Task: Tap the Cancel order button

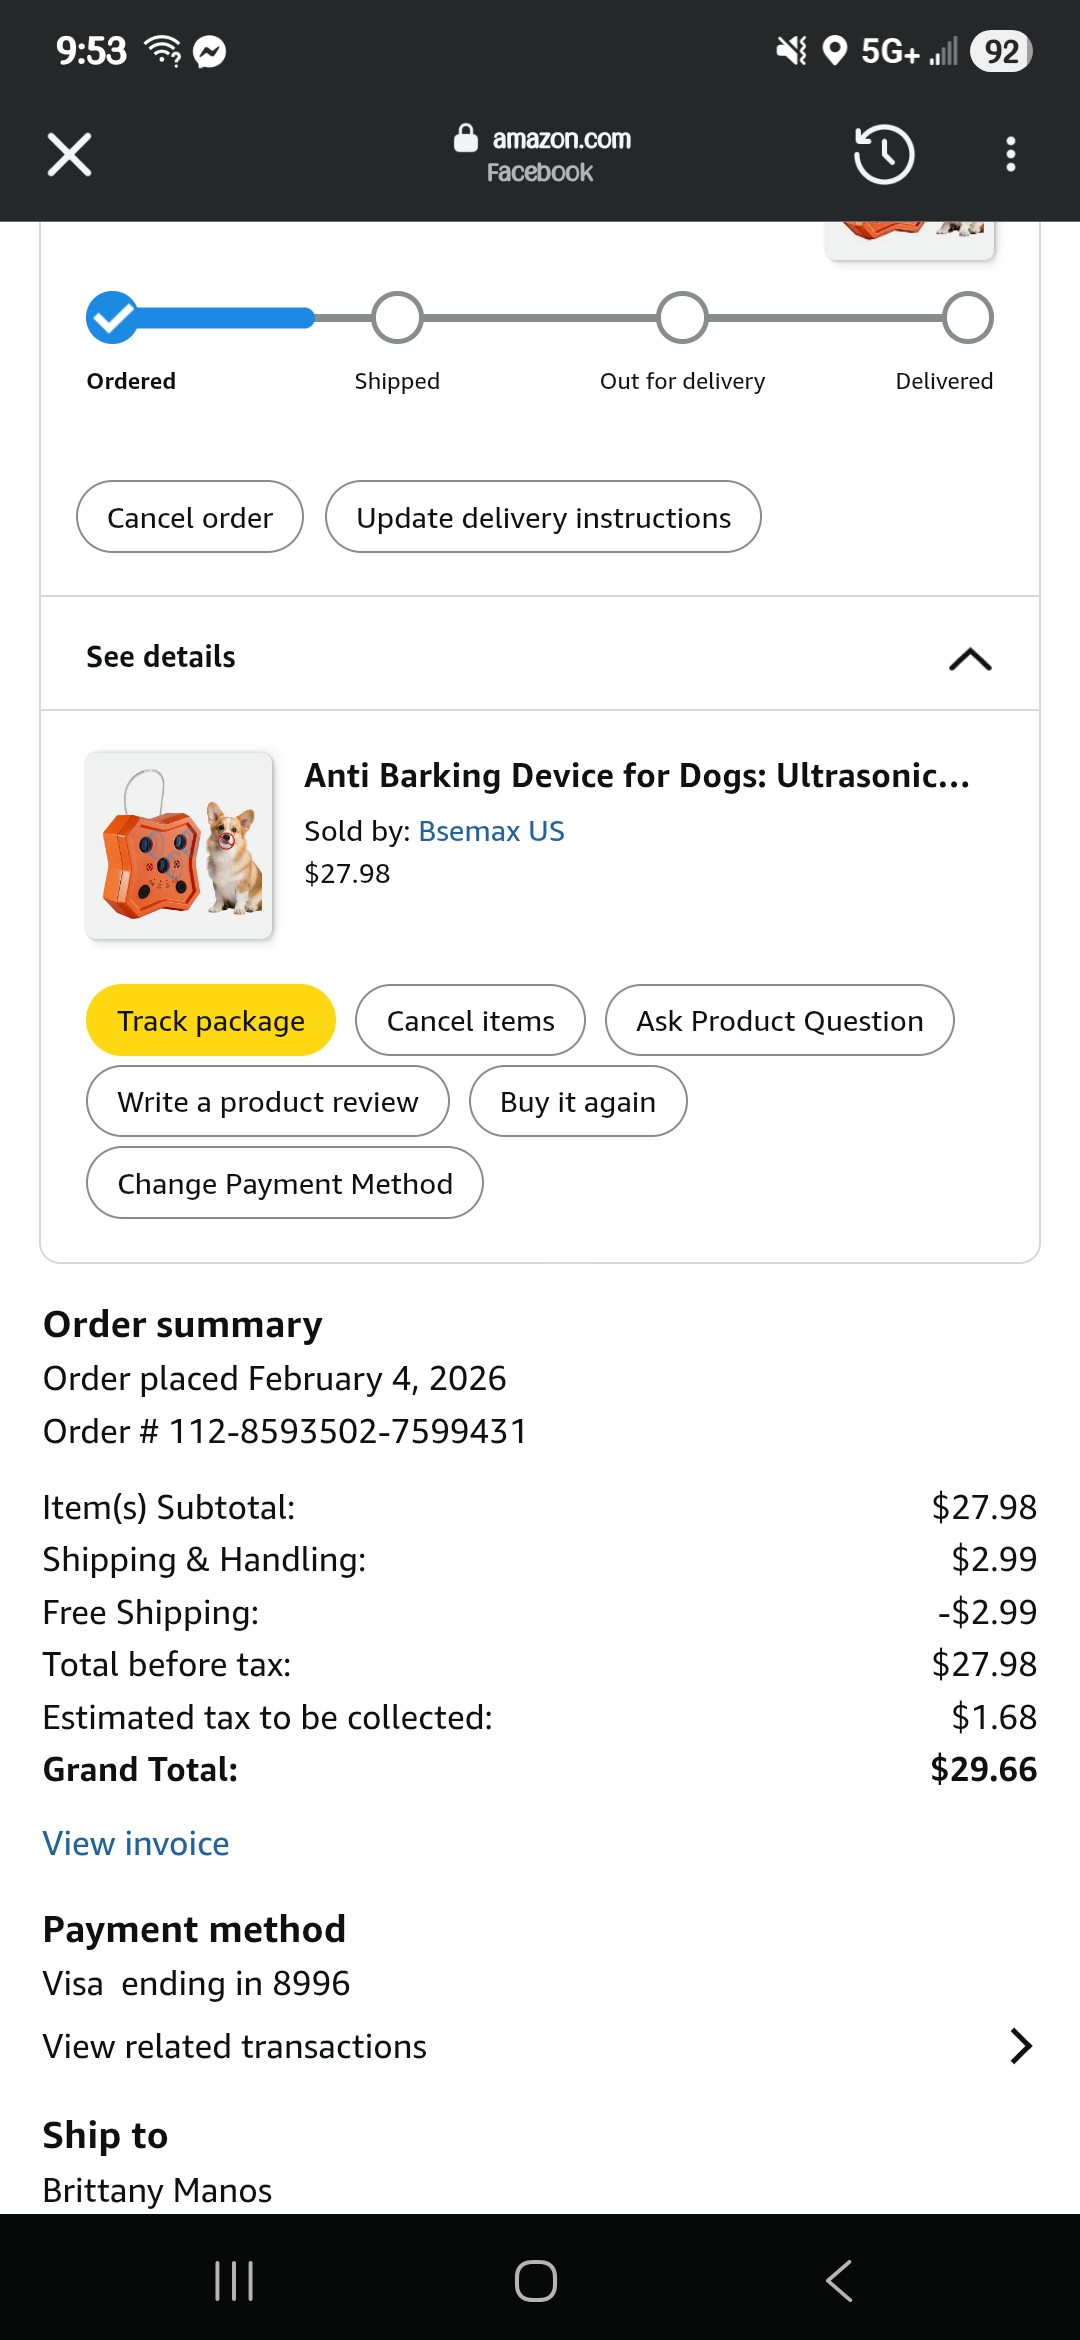Action: click(x=190, y=517)
